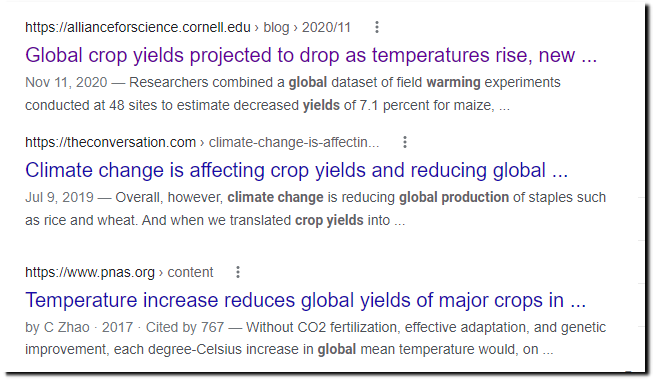This screenshot has width=653, height=380.
Task: Open the three-dot menu beside the Cornell result
Action: (x=377, y=27)
